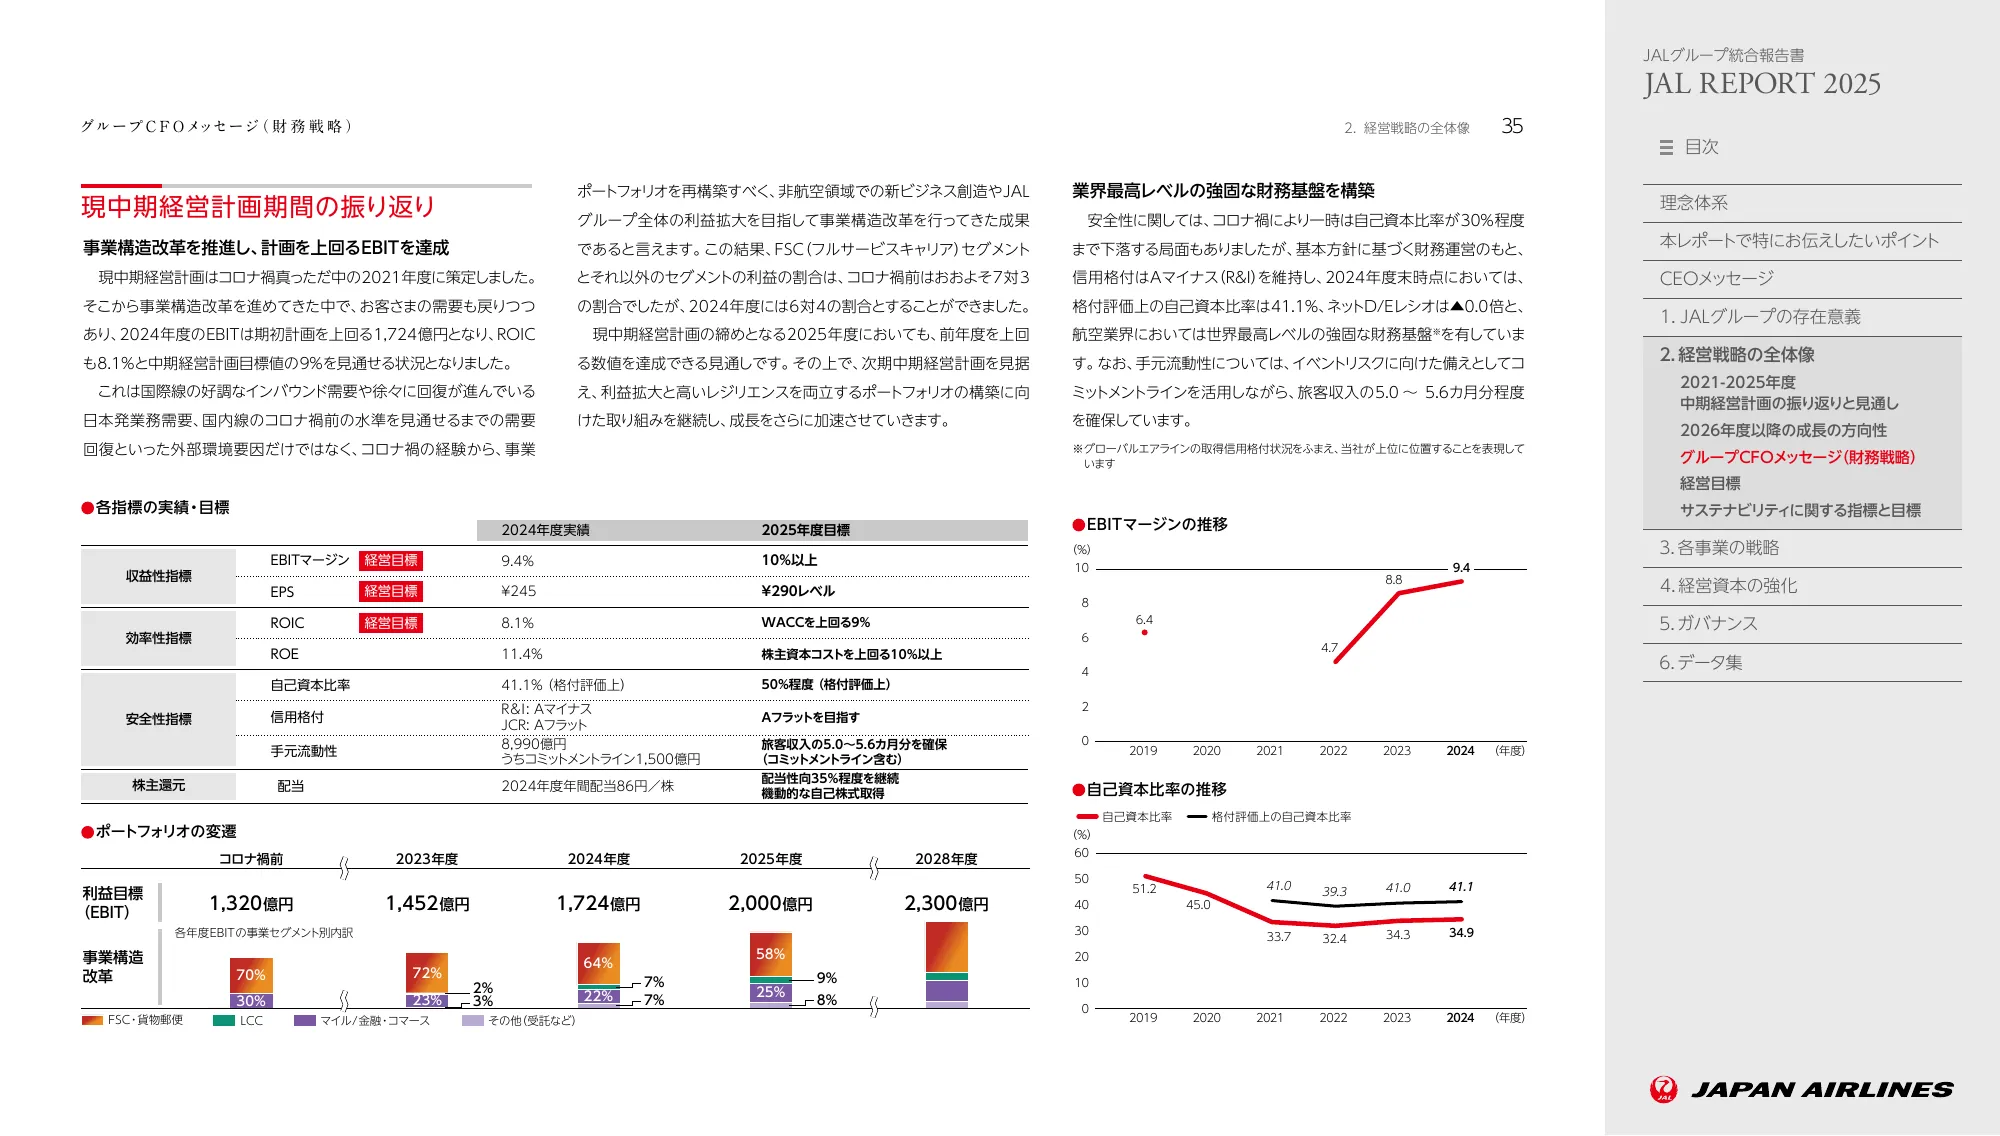
Task: Click the 収益性指標 row category cell
Action: [x=158, y=577]
